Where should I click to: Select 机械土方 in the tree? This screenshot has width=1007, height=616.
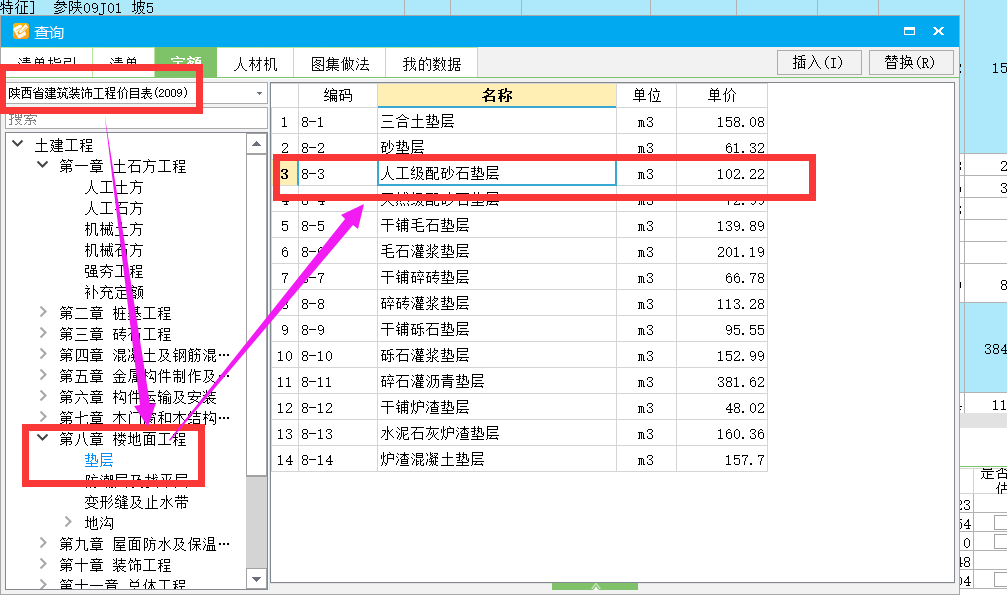click(114, 229)
